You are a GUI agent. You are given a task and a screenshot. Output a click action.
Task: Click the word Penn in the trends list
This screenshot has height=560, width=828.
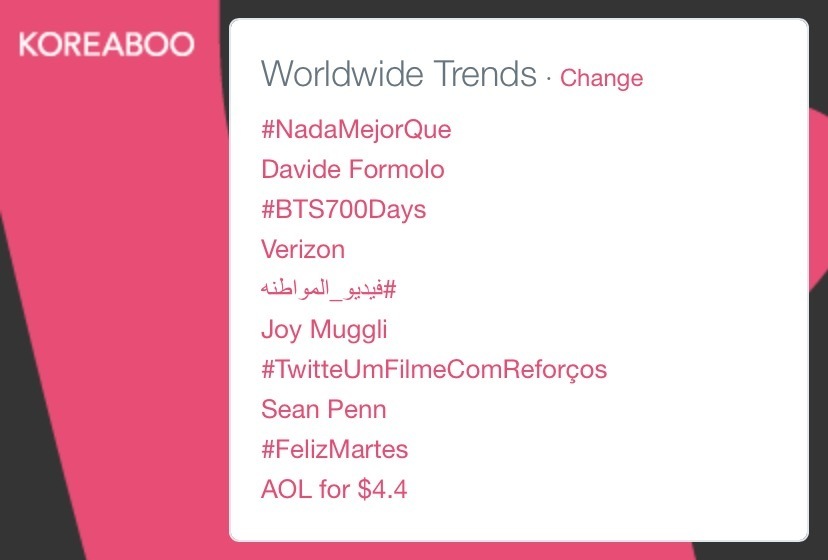coord(356,409)
